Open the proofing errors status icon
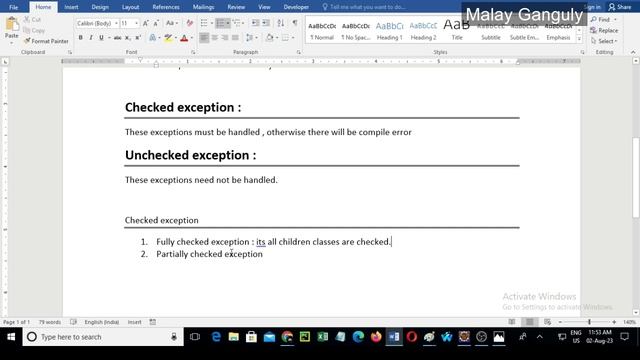The height and width of the screenshot is (360, 640). [x=73, y=322]
